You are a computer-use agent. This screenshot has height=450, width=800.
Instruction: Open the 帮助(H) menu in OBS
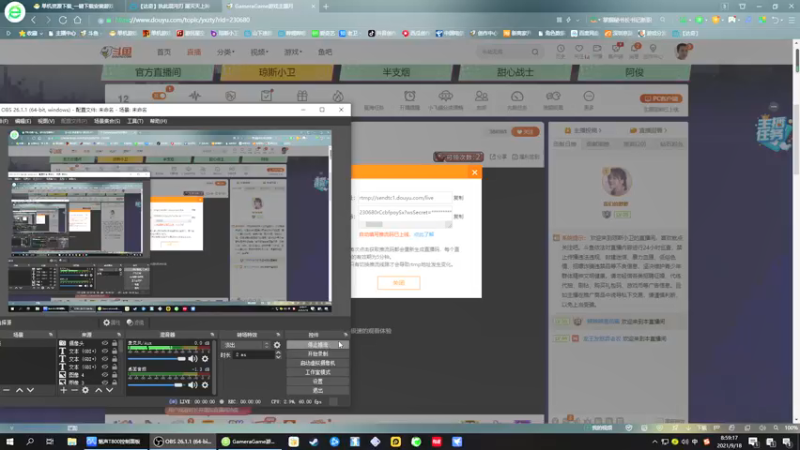[x=159, y=121]
